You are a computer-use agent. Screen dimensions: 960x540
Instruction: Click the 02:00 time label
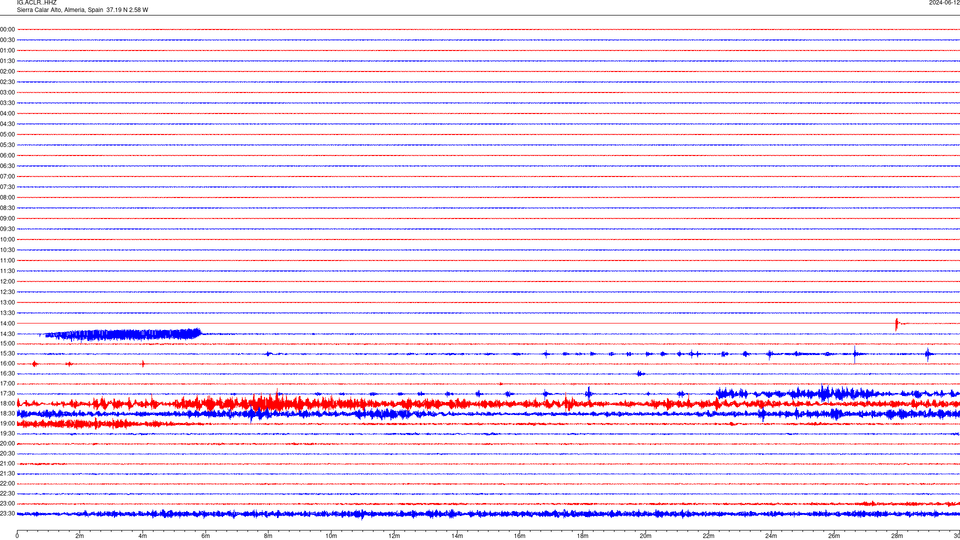click(x=7, y=71)
